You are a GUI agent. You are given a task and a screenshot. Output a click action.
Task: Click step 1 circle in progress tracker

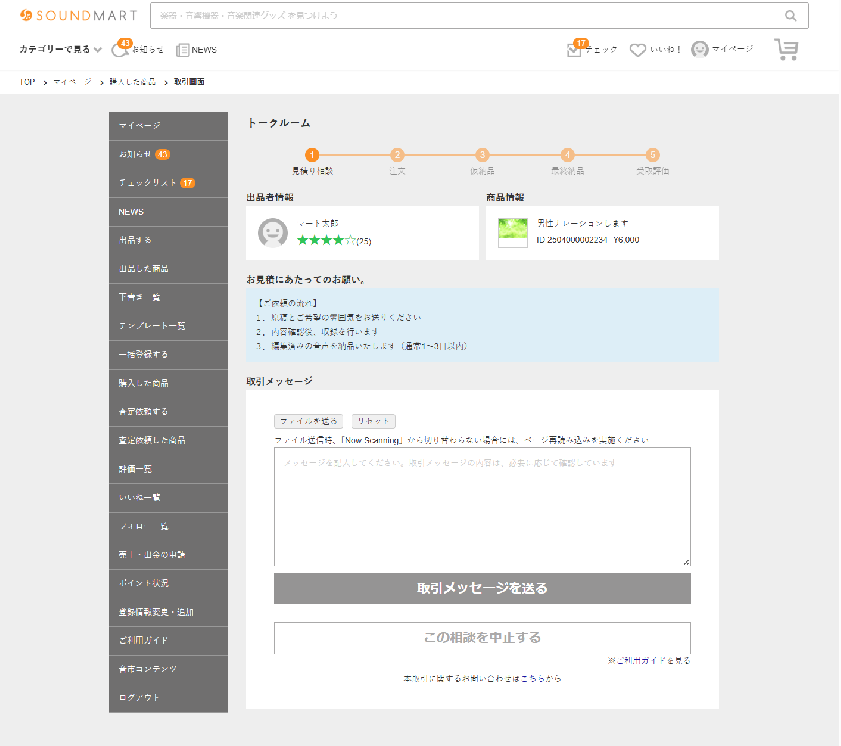[312, 155]
